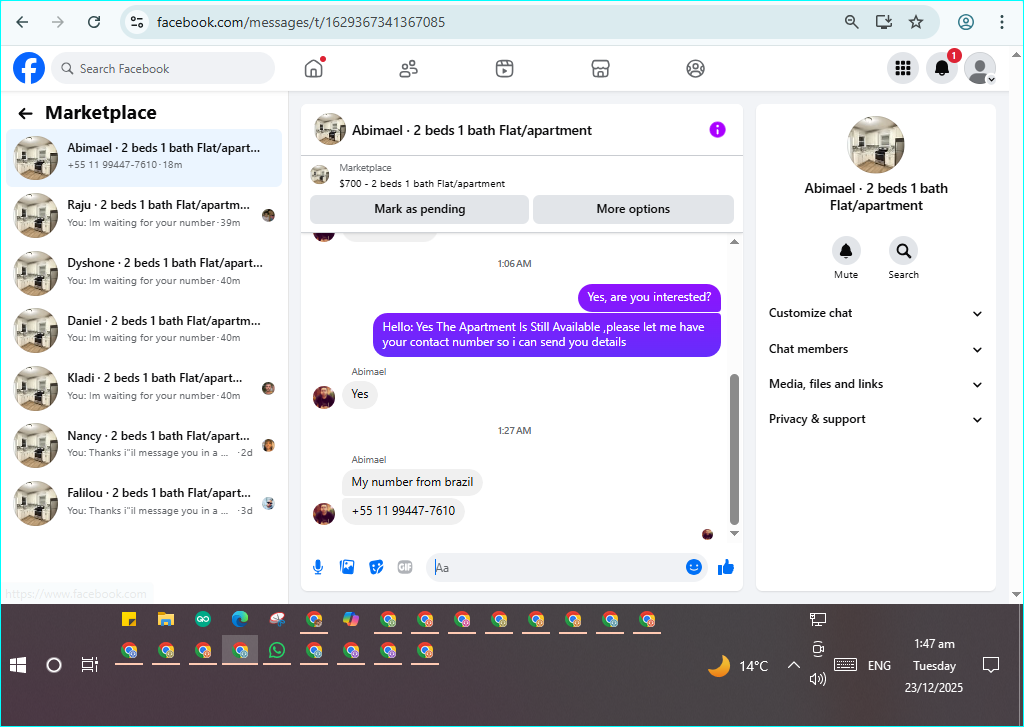Click the Search Facebook field
Screen dimensions: 1024x727
[x=163, y=69]
